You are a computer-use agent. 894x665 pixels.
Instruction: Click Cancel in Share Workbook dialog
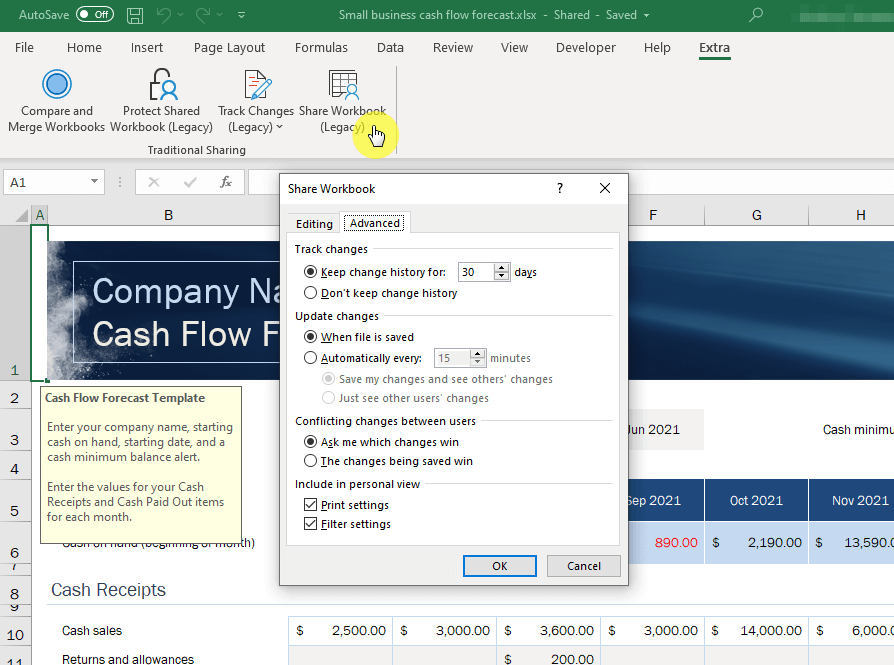point(584,566)
